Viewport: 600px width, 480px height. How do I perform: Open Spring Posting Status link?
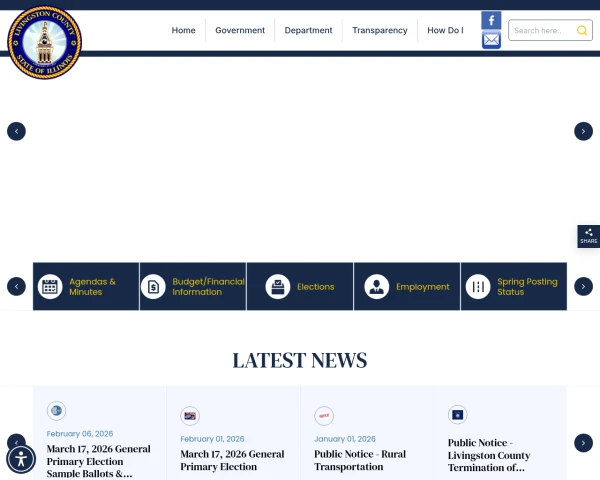click(527, 287)
